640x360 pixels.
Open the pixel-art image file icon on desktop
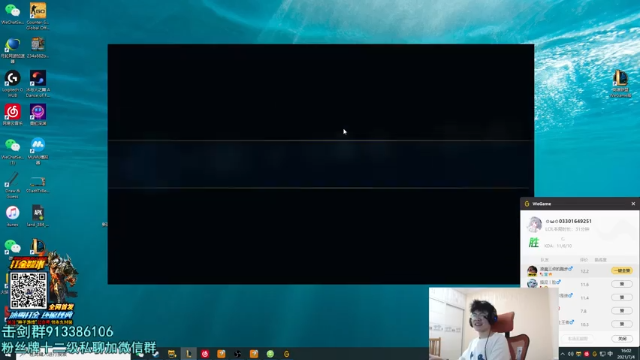click(38, 47)
